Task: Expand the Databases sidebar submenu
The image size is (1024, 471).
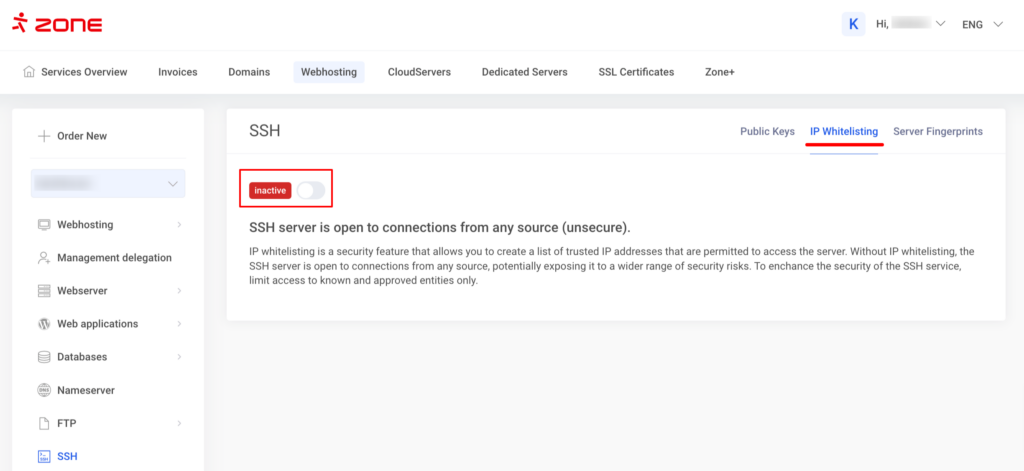Action: pos(179,357)
